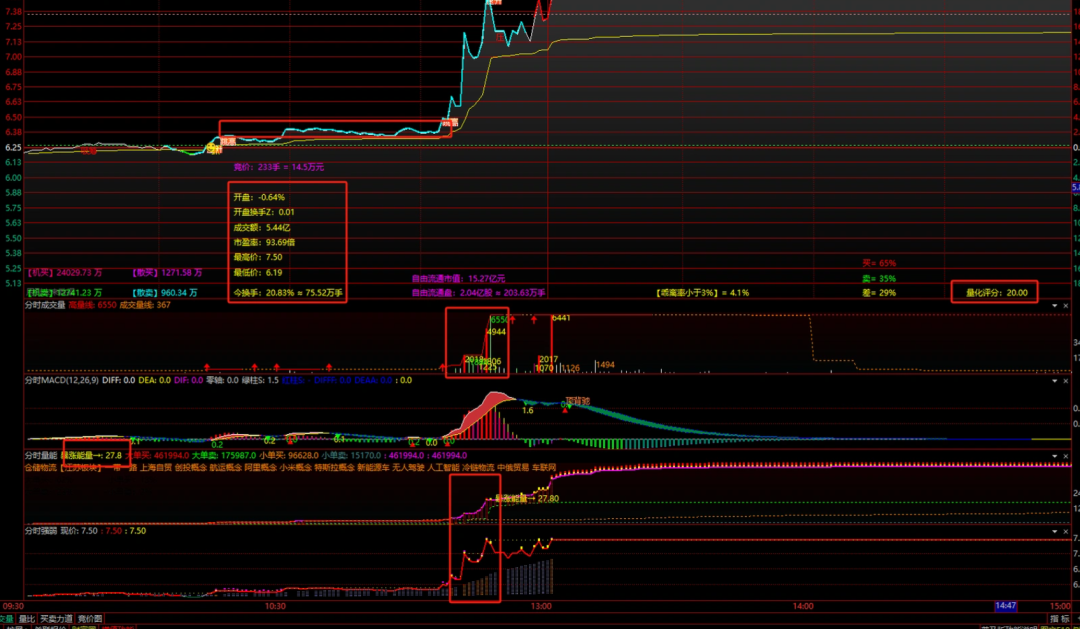Click the 15:00 label on time axis
This screenshot has height=629, width=1080.
[1061, 606]
